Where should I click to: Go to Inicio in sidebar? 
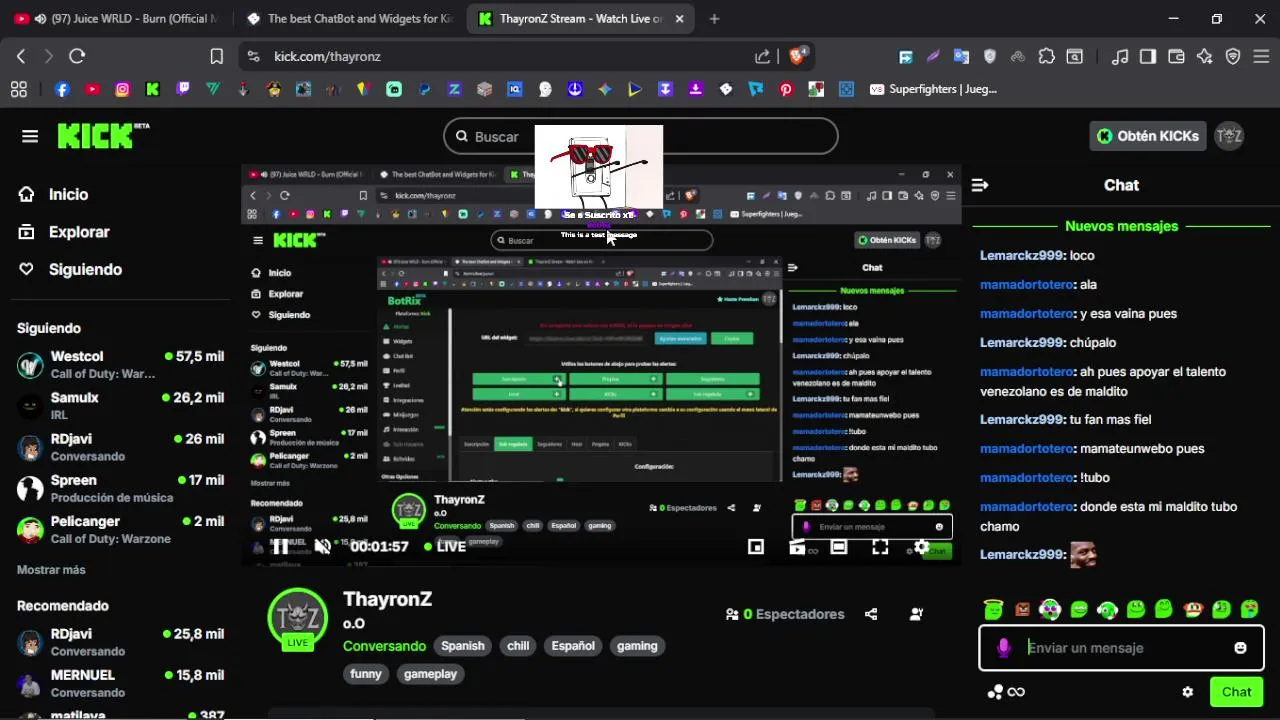tap(54, 194)
